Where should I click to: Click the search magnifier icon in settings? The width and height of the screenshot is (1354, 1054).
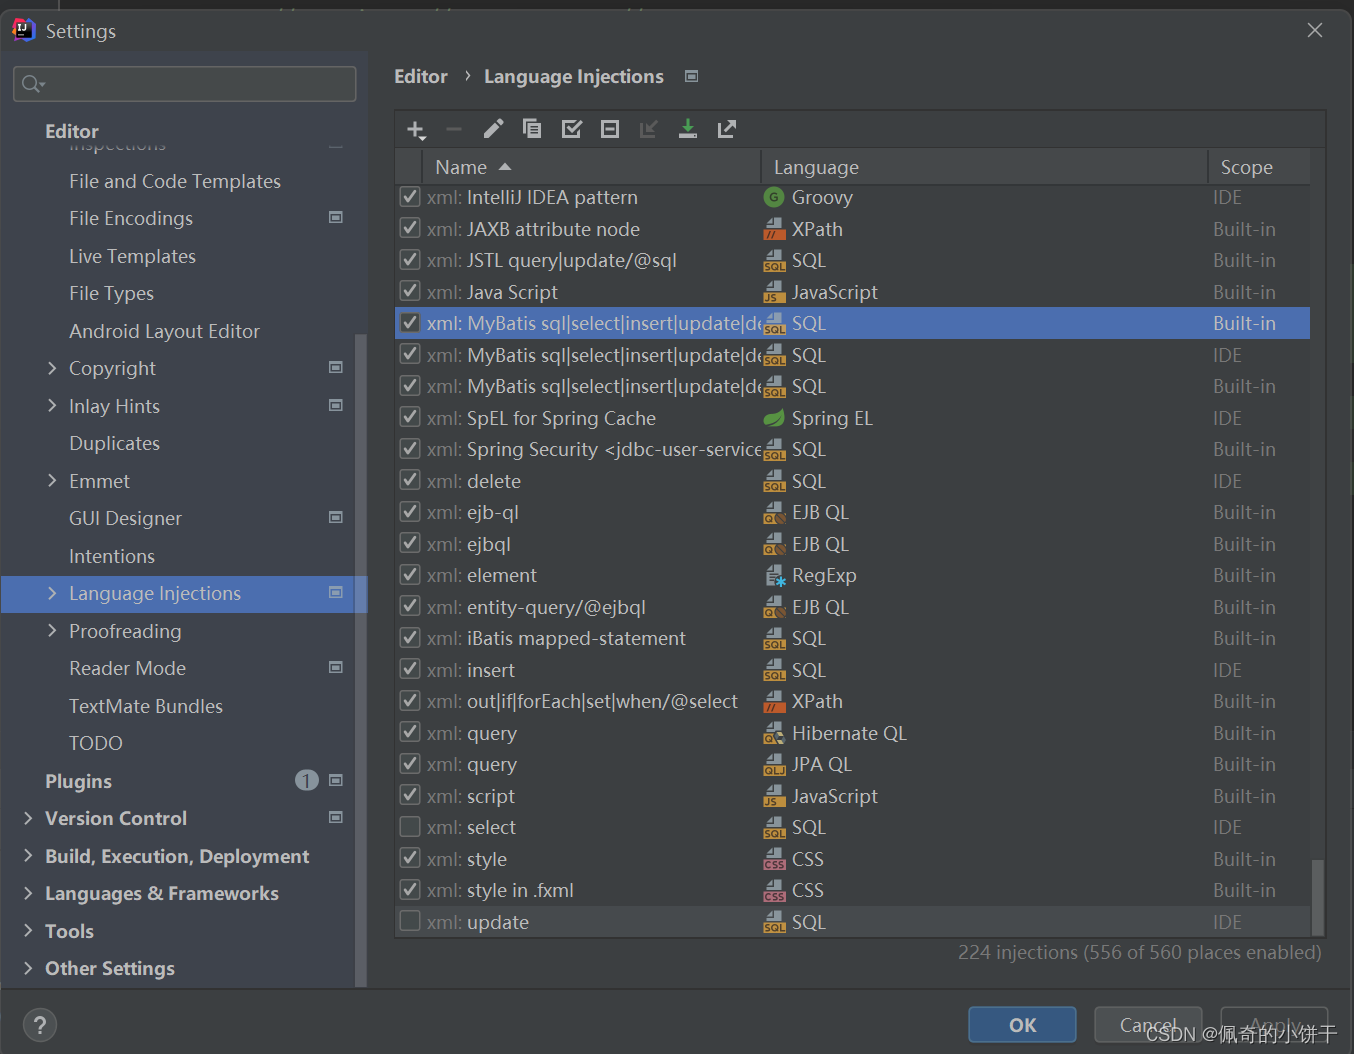pos(33,84)
